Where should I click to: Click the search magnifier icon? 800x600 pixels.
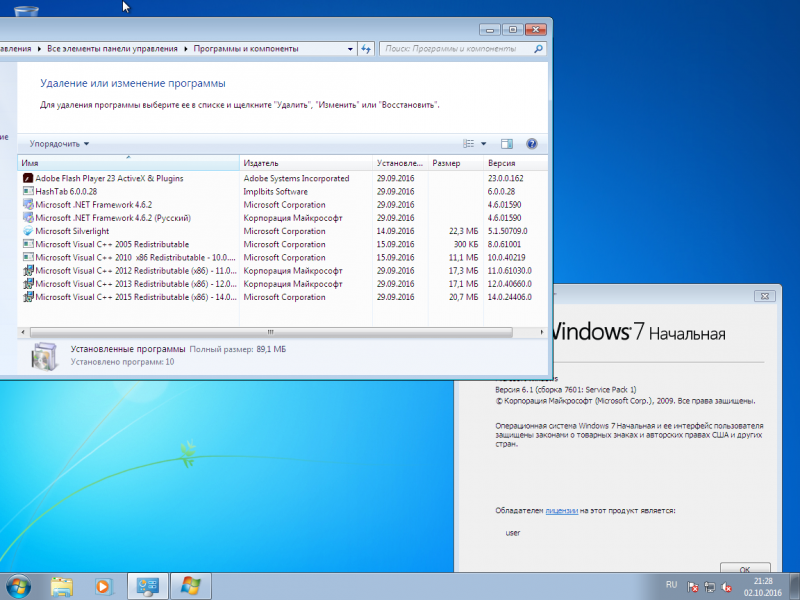click(538, 49)
